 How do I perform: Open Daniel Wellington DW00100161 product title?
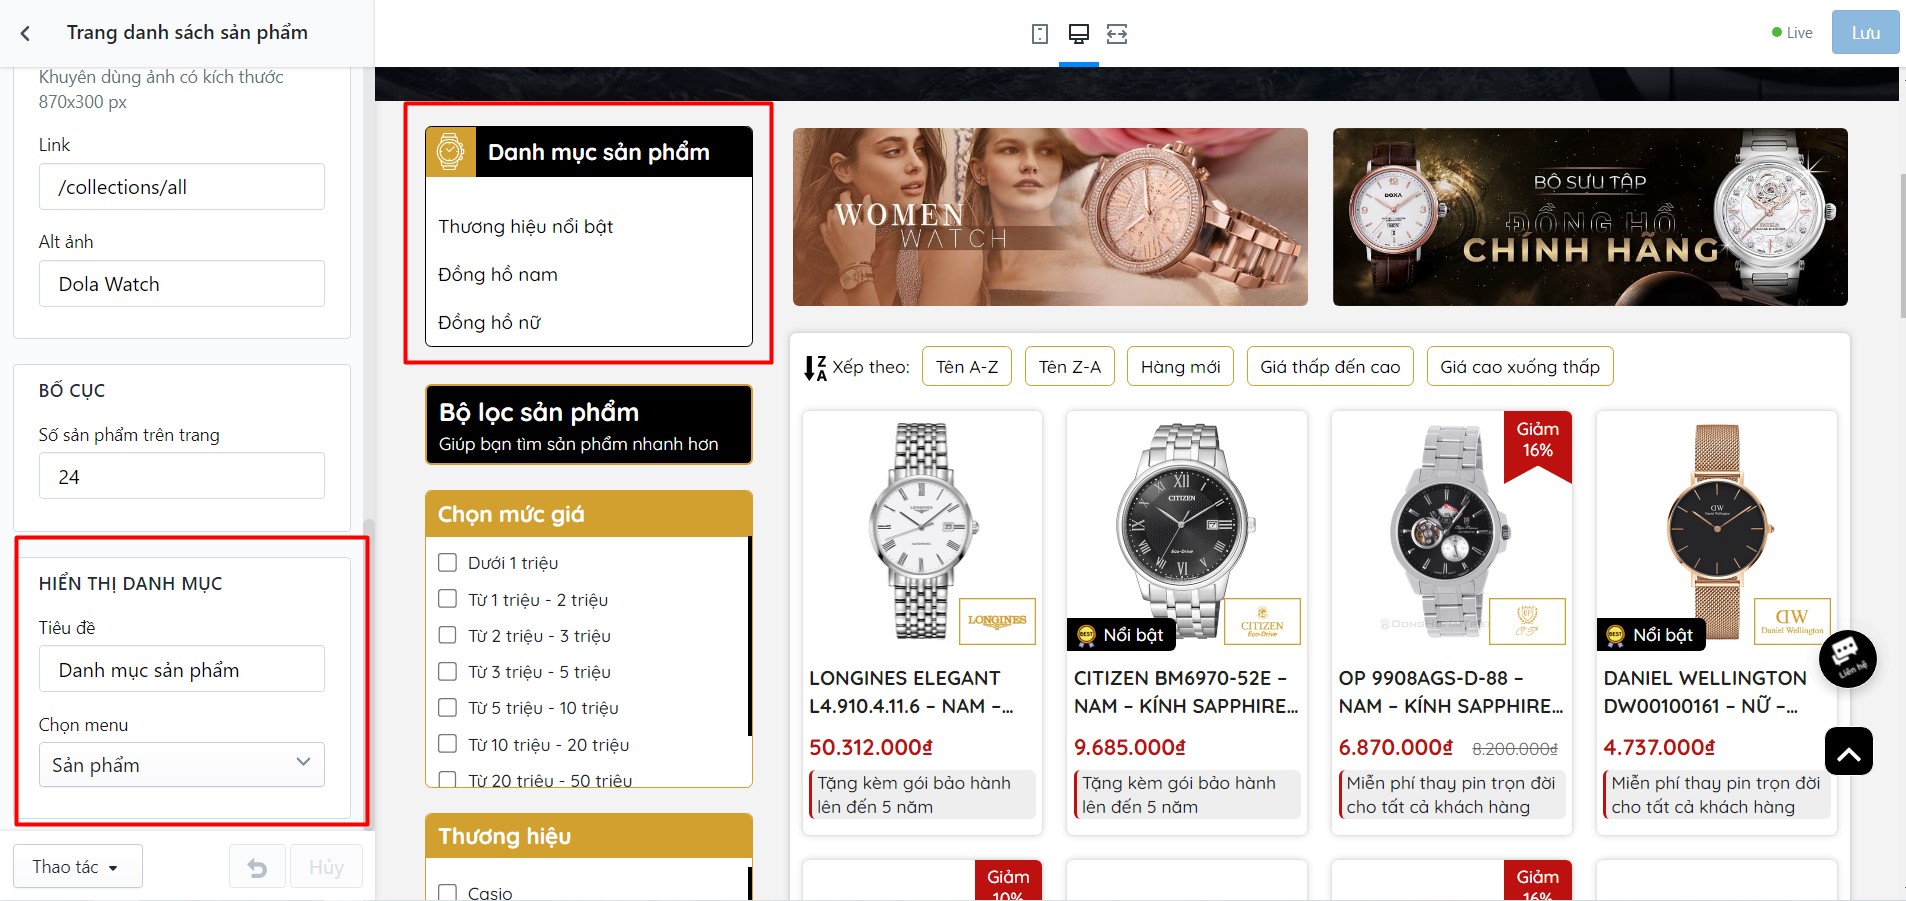click(x=1705, y=692)
